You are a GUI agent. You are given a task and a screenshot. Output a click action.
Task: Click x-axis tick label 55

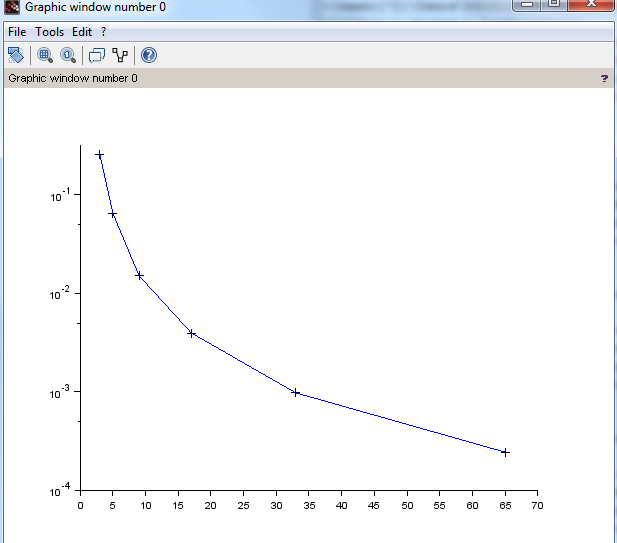440,506
